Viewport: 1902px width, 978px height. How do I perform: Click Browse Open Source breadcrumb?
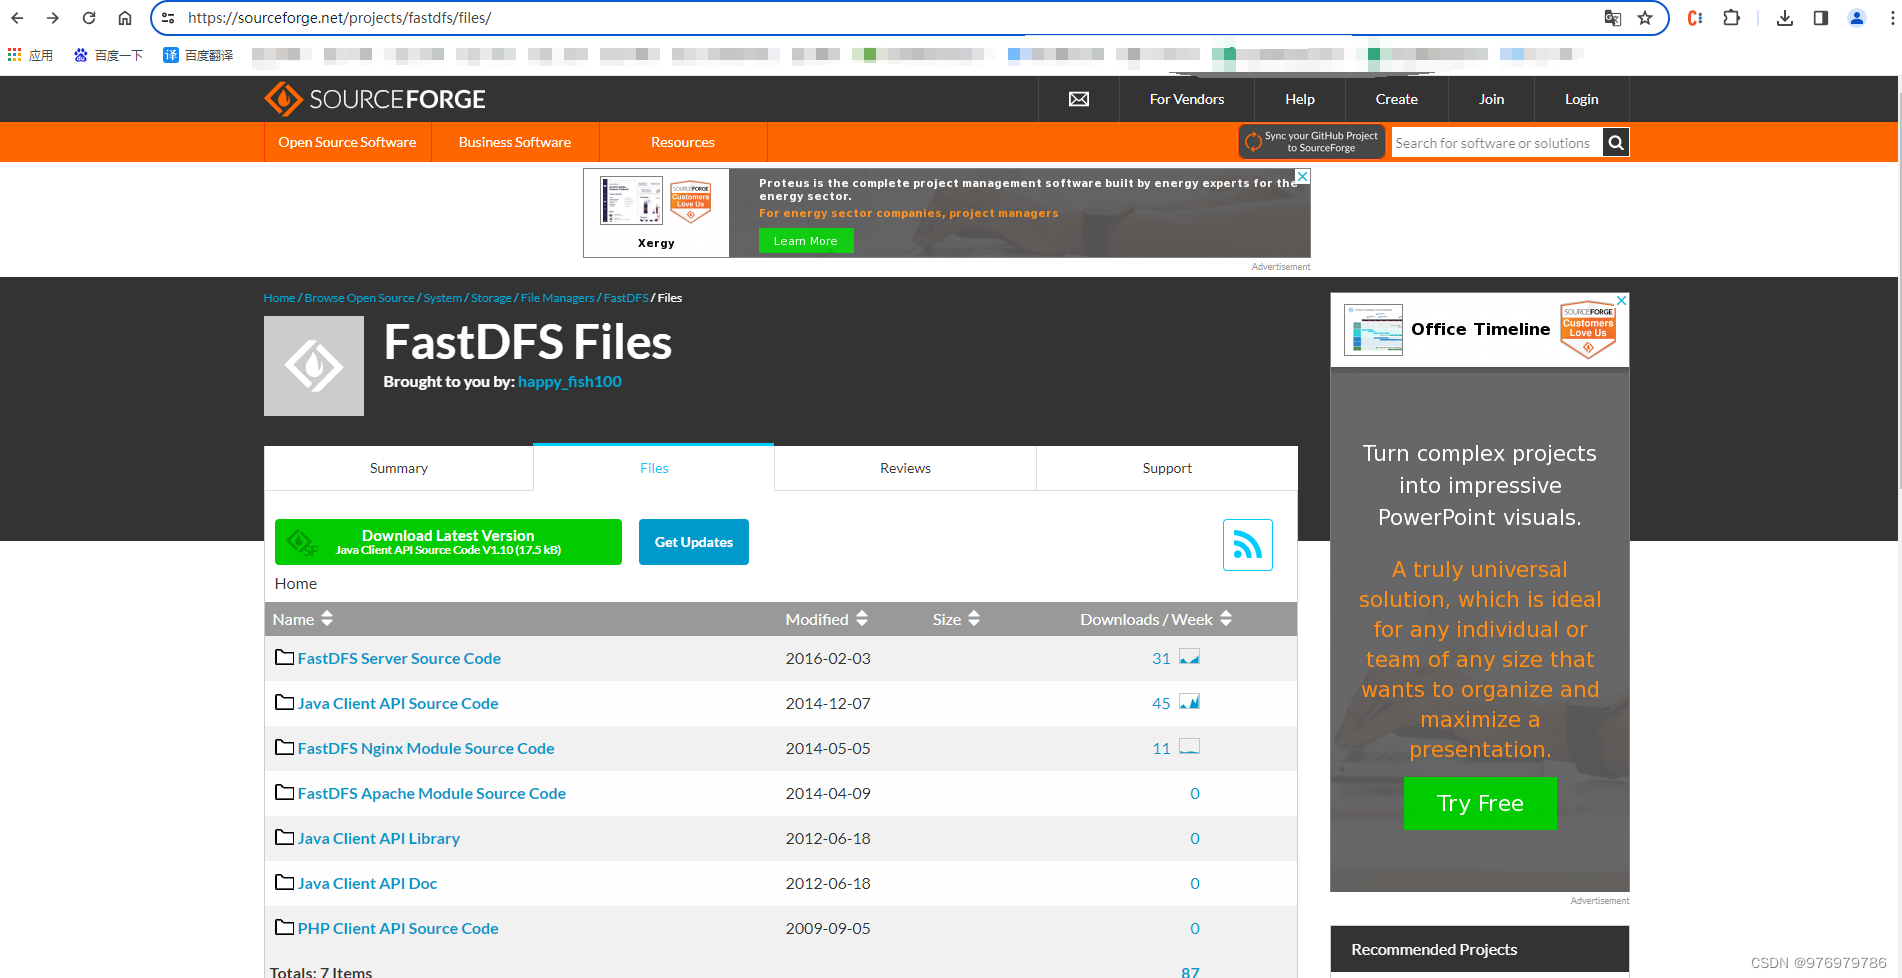359,298
